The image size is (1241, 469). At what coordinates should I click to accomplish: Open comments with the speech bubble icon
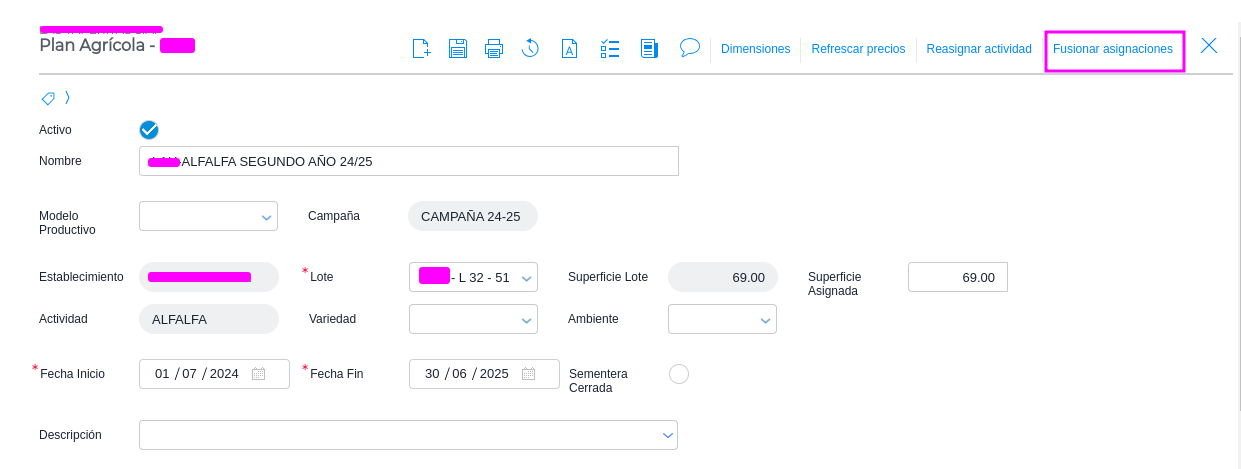point(689,47)
